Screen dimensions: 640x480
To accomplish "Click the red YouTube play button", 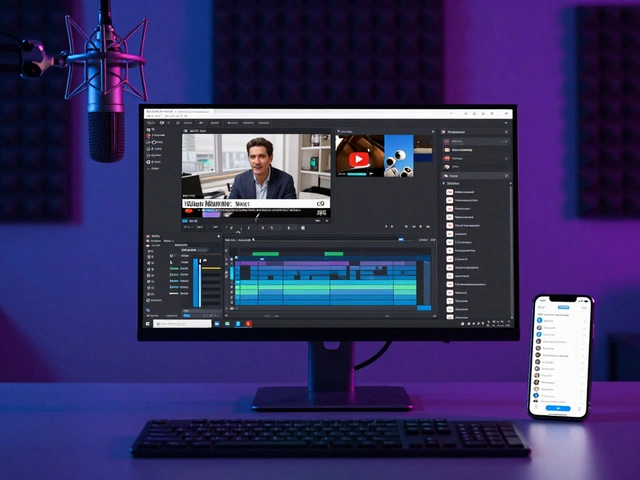I will click(x=359, y=159).
